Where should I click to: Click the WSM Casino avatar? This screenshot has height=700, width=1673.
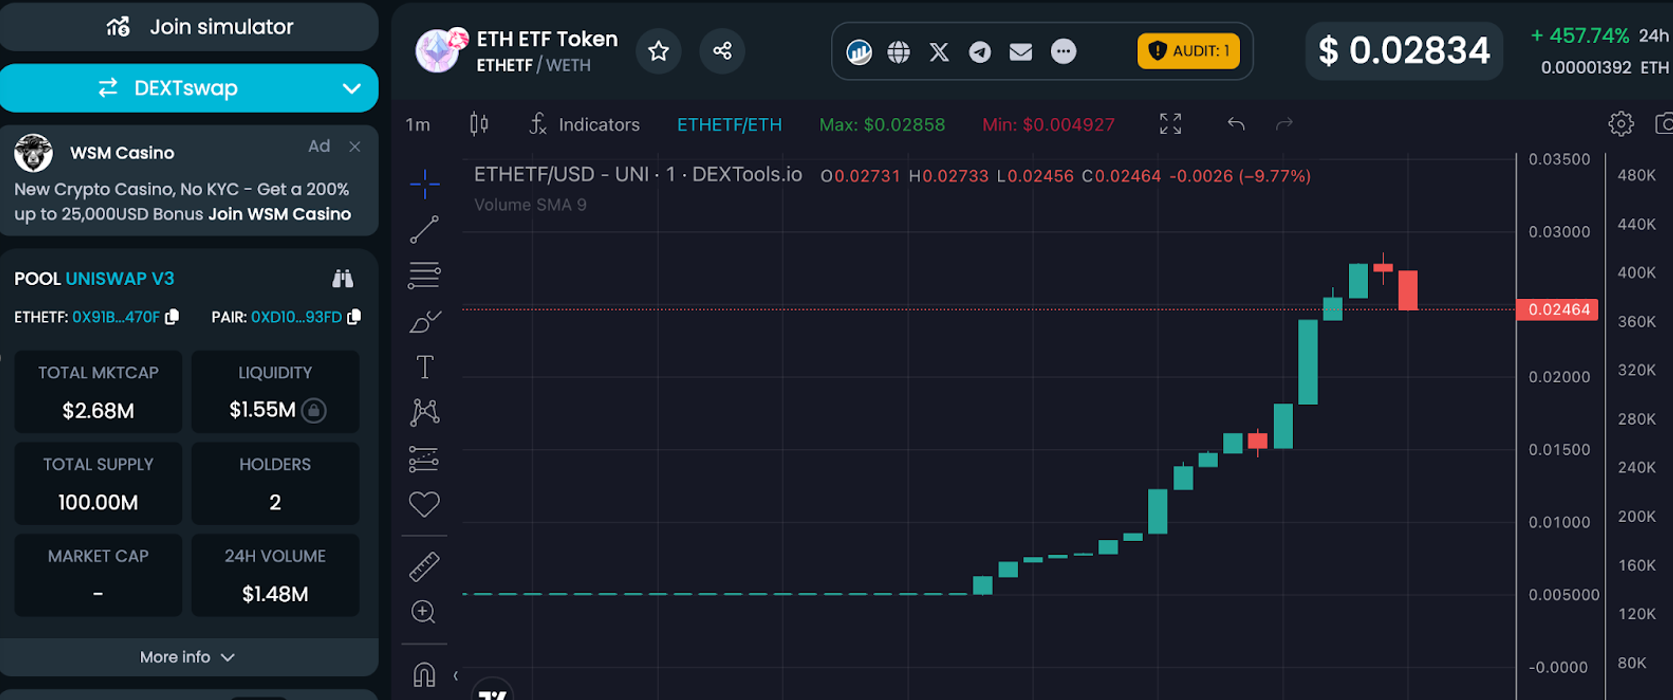(33, 153)
